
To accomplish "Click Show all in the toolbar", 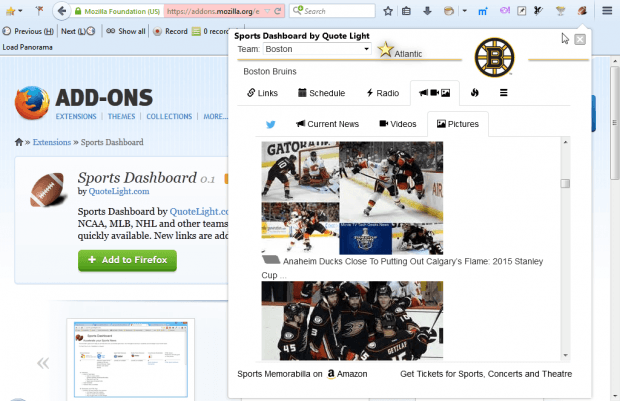I will click(126, 31).
